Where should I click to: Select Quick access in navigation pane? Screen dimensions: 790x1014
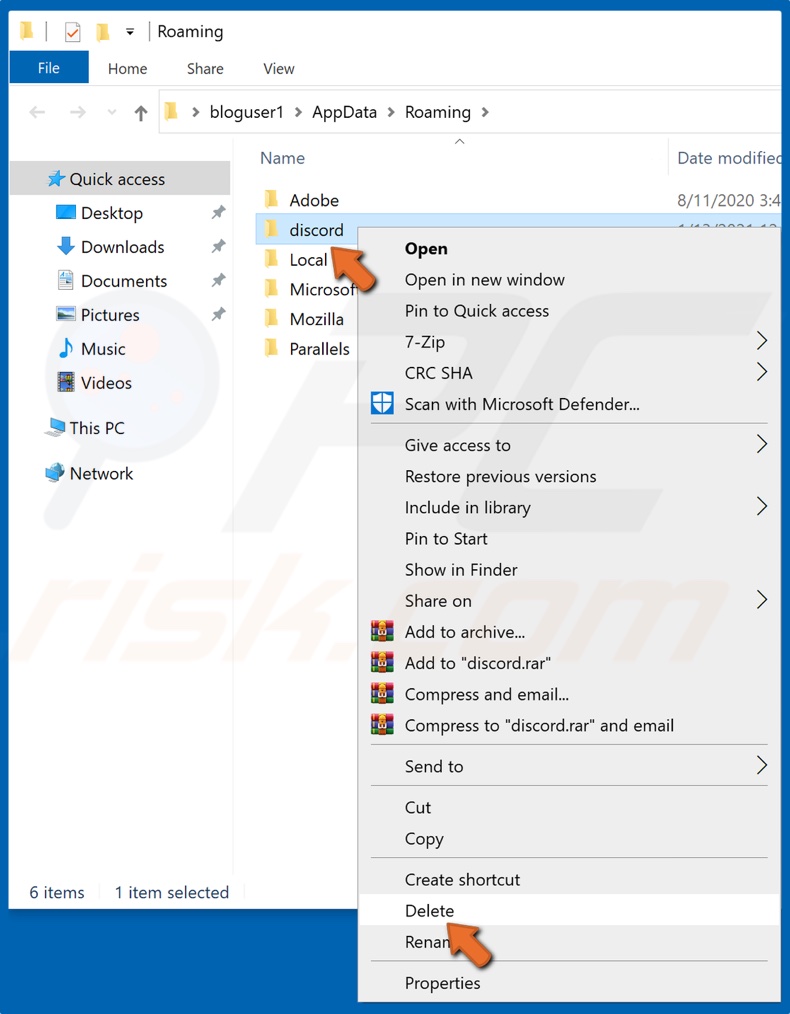pyautogui.click(x=120, y=179)
